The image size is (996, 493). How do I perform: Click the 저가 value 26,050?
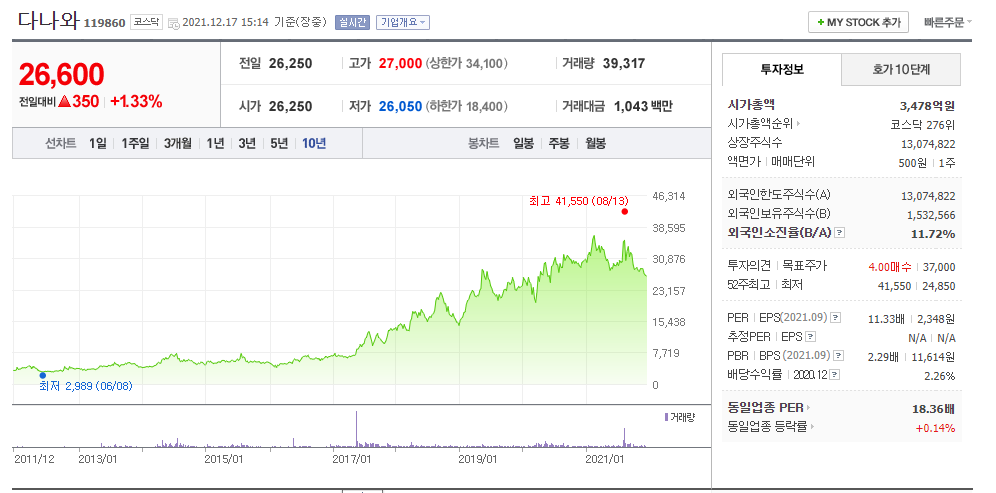click(x=400, y=106)
